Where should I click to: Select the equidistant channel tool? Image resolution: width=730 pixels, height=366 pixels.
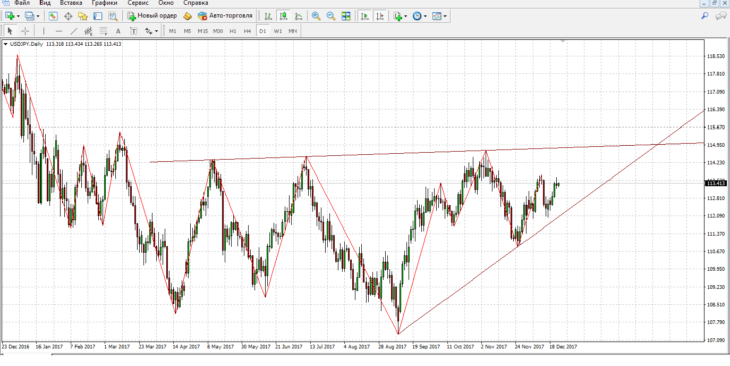(x=88, y=31)
